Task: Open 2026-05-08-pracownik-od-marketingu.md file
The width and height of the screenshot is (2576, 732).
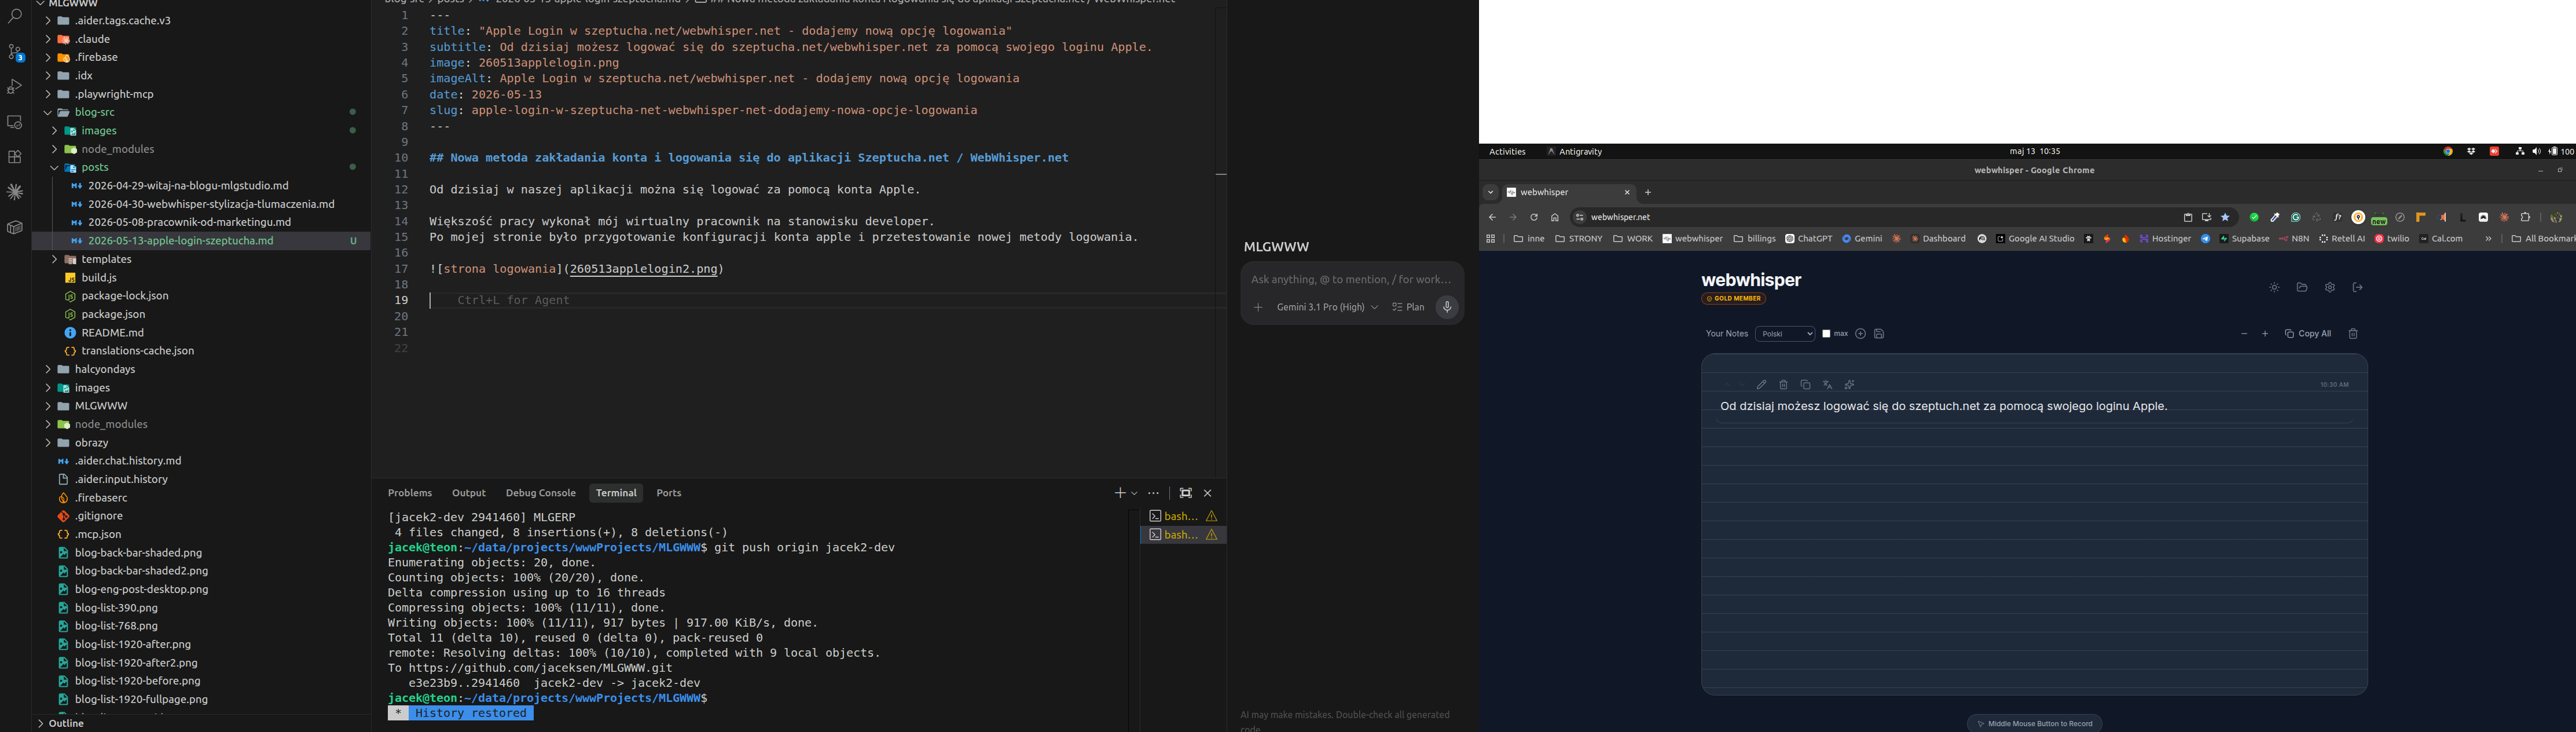Action: click(x=189, y=223)
